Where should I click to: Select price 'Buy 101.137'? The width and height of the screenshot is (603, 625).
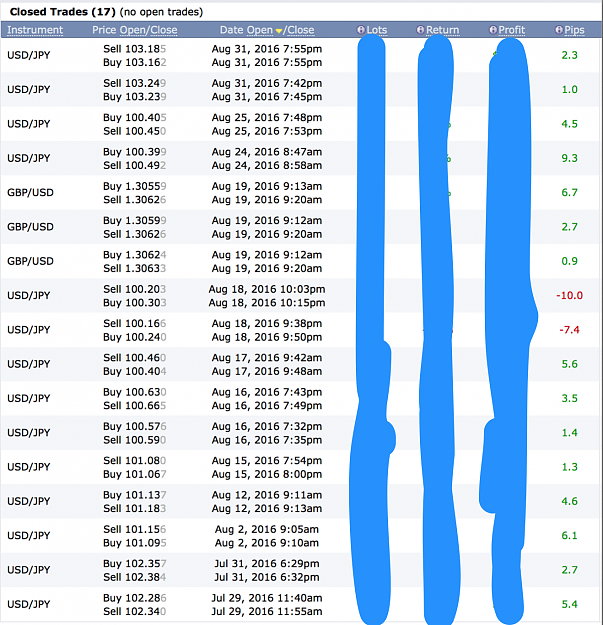point(135,495)
